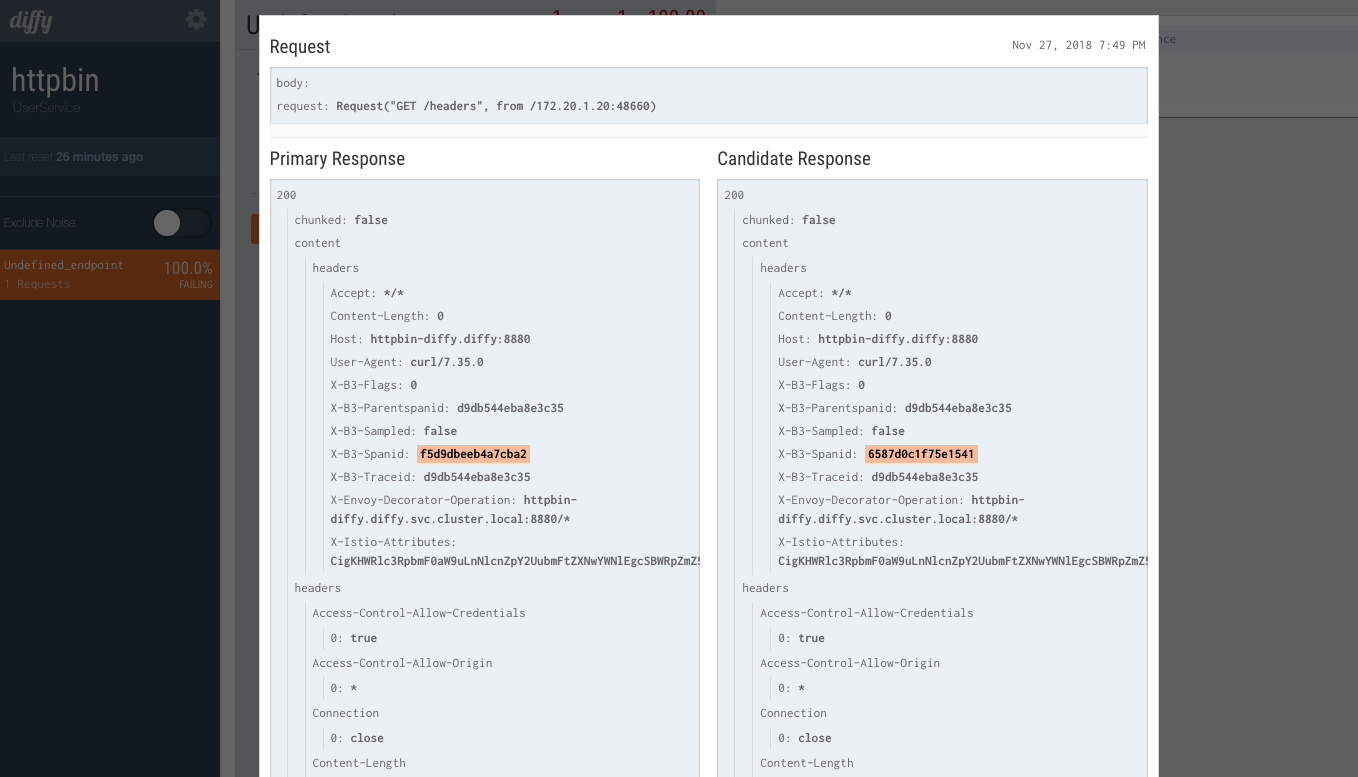Click 'chunked: false' in Candidate Response

[789, 220]
